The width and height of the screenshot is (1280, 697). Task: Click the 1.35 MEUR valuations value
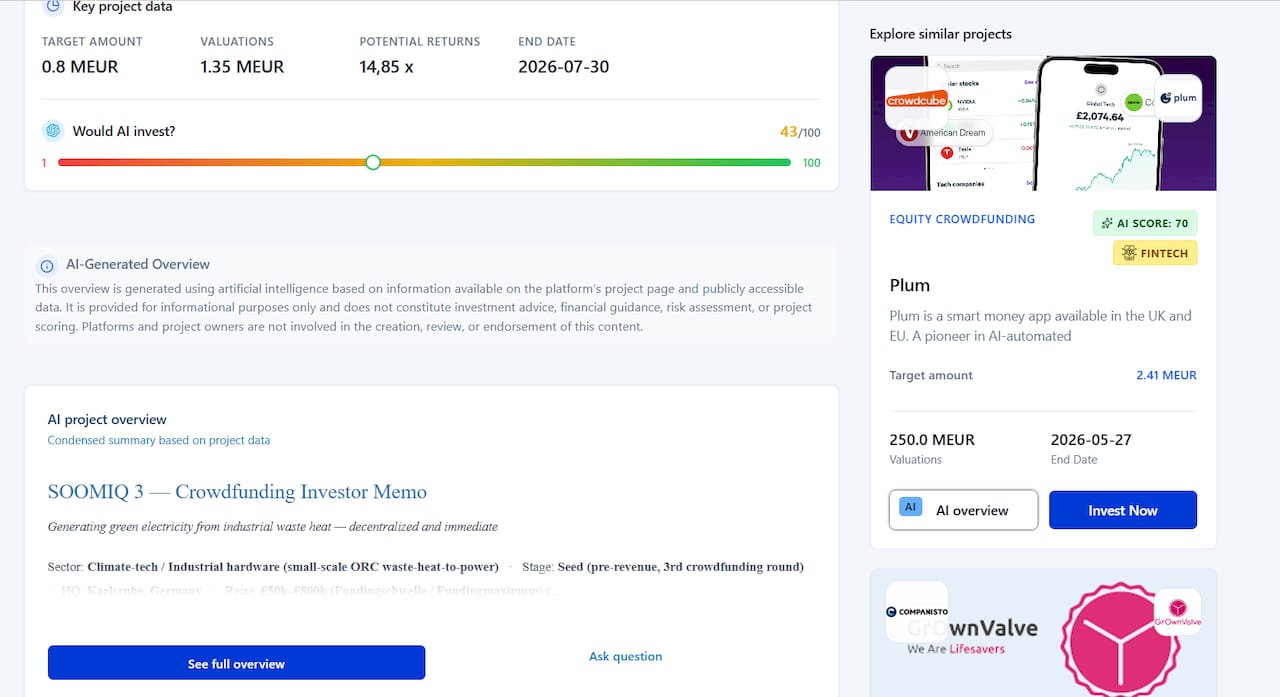pyautogui.click(x=242, y=67)
